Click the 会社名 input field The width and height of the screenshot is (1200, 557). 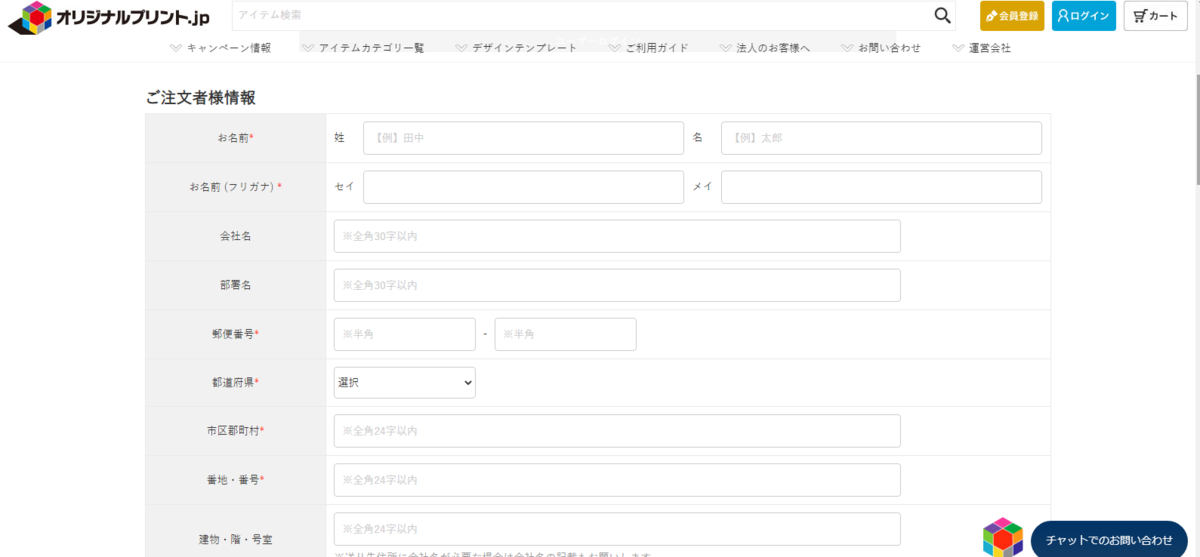click(617, 236)
